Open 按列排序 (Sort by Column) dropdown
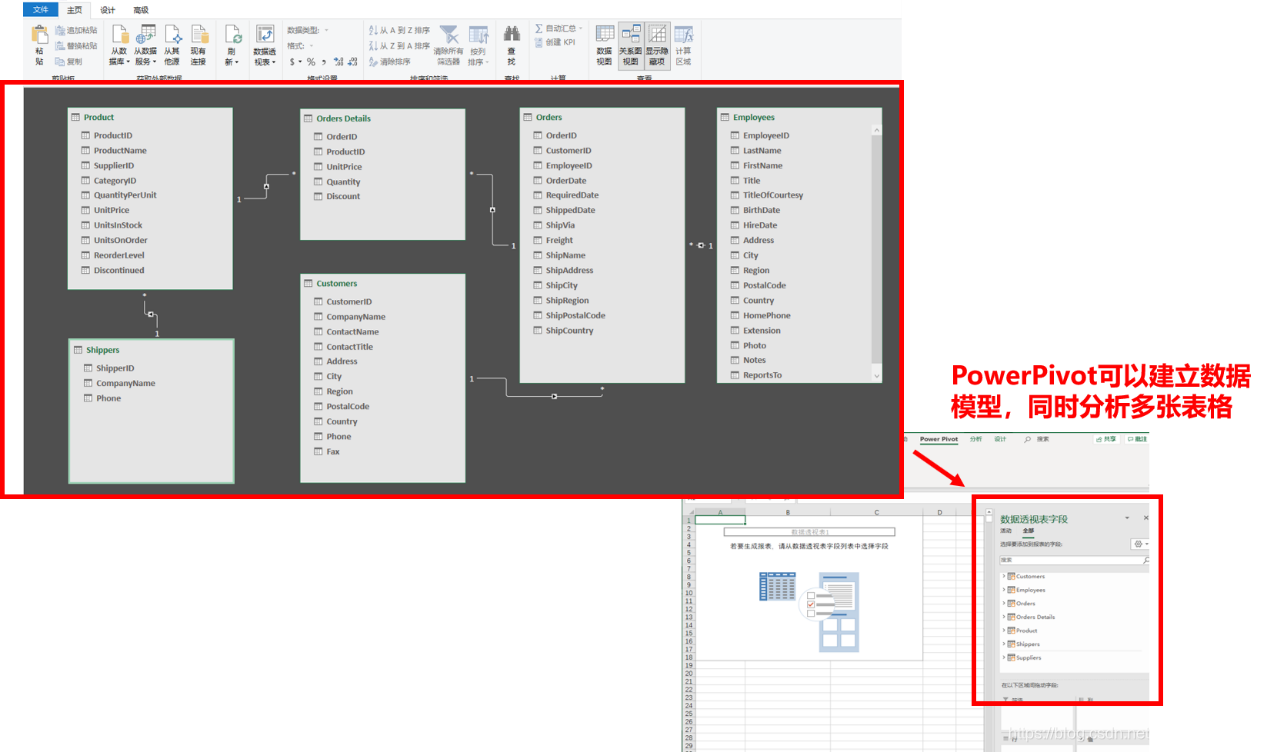 tap(478, 45)
